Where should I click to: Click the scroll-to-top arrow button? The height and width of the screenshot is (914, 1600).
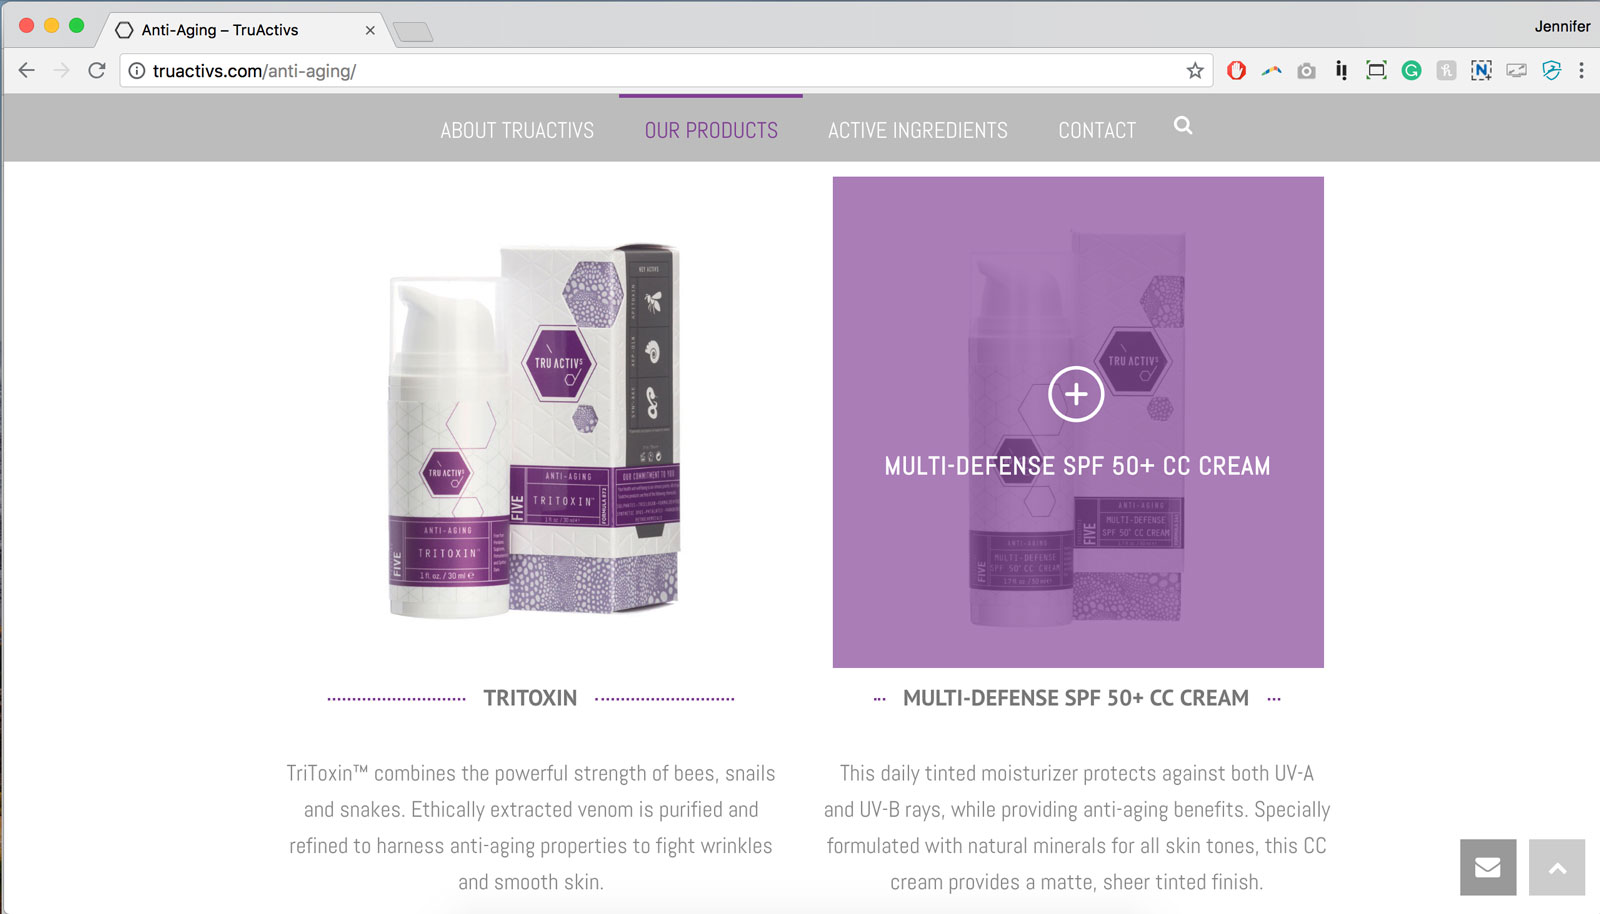pos(1557,867)
